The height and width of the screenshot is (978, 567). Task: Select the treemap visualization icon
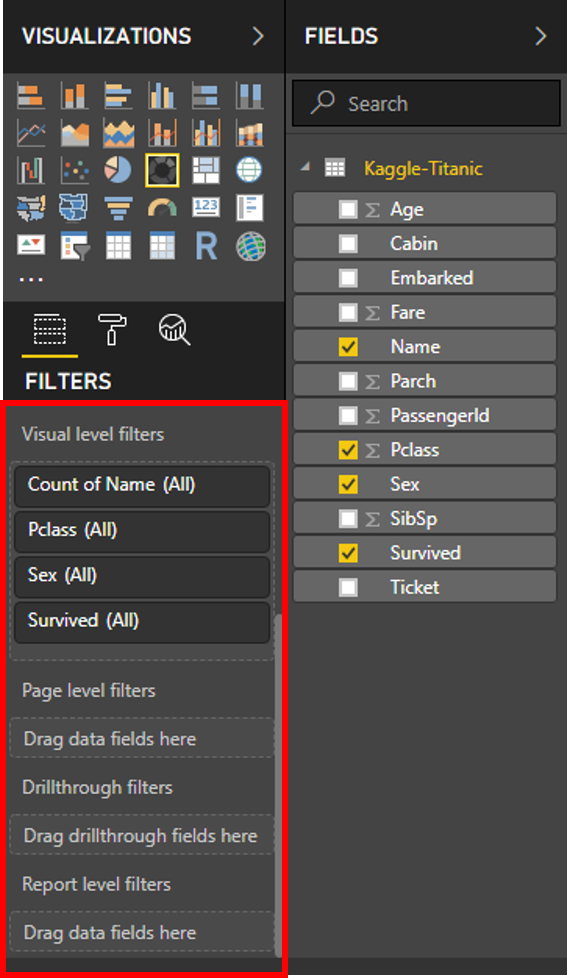click(206, 170)
